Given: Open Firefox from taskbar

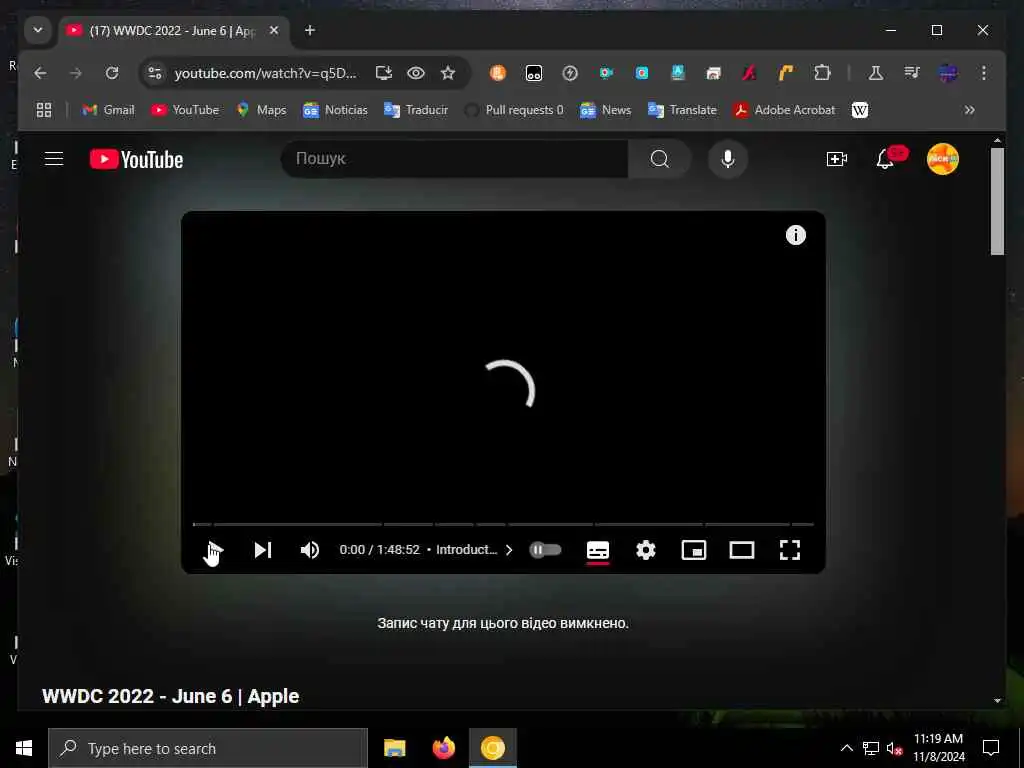Looking at the screenshot, I should (x=443, y=748).
